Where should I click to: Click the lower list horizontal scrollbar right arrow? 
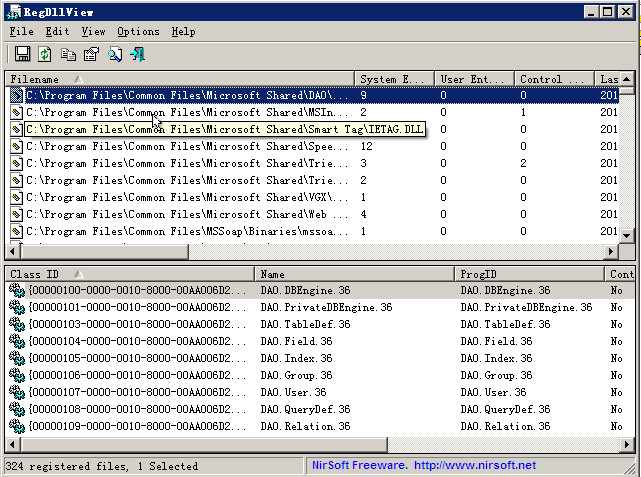627,444
